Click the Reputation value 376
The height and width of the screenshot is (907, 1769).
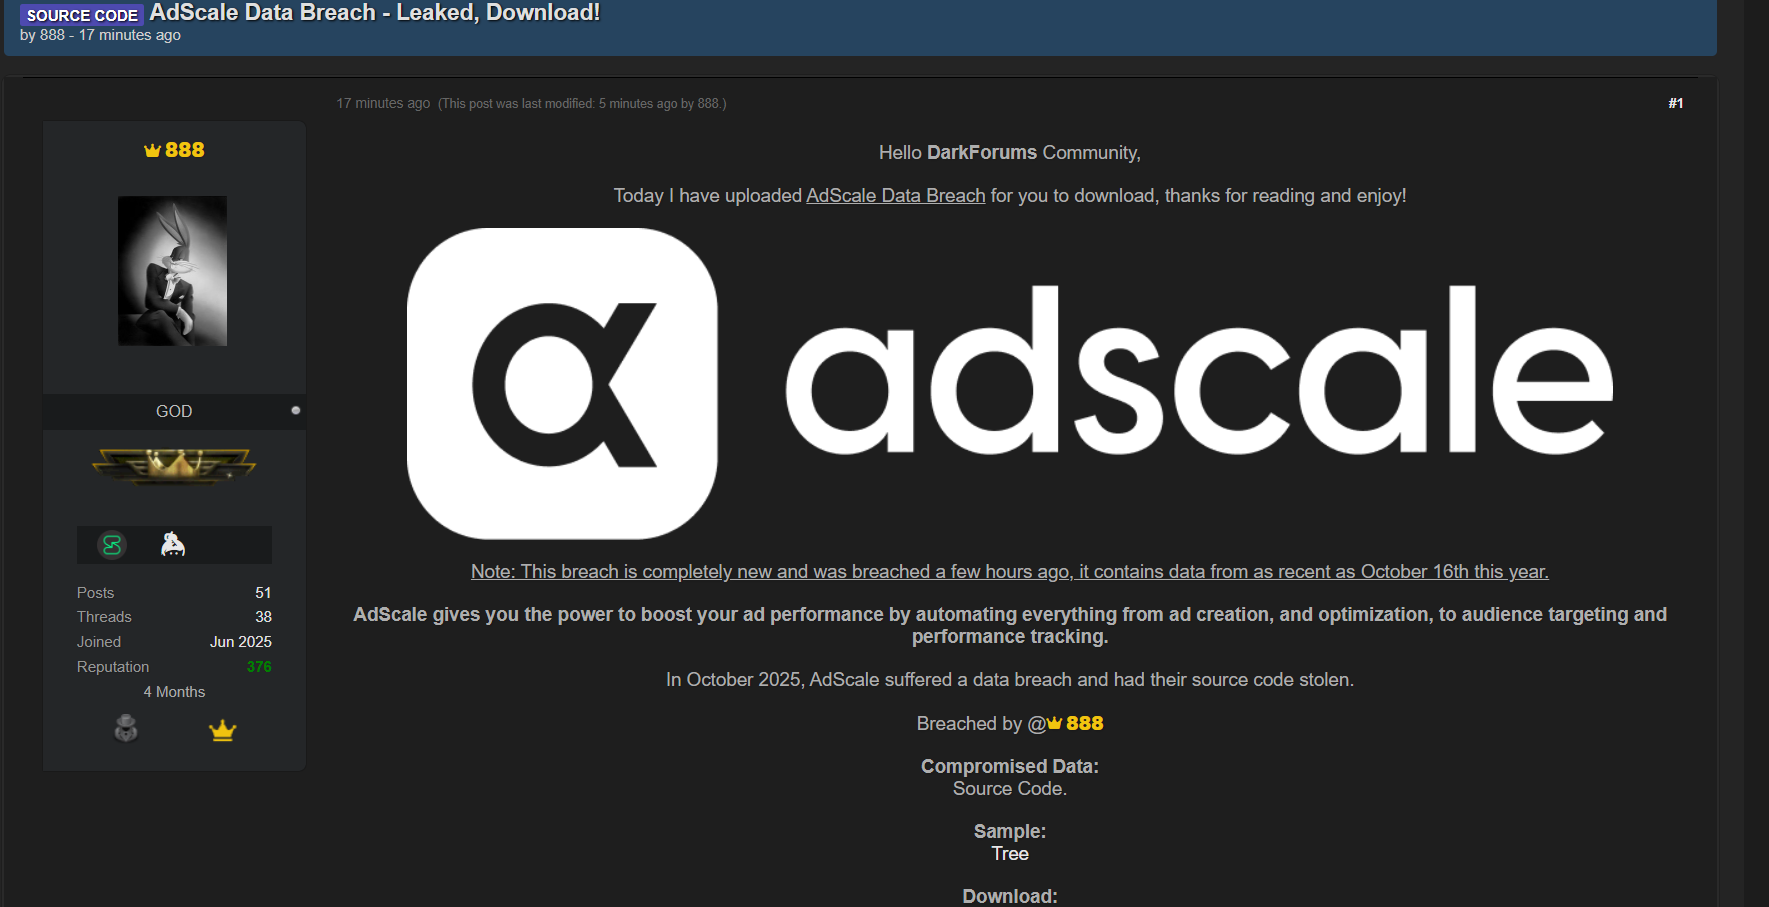coord(259,667)
